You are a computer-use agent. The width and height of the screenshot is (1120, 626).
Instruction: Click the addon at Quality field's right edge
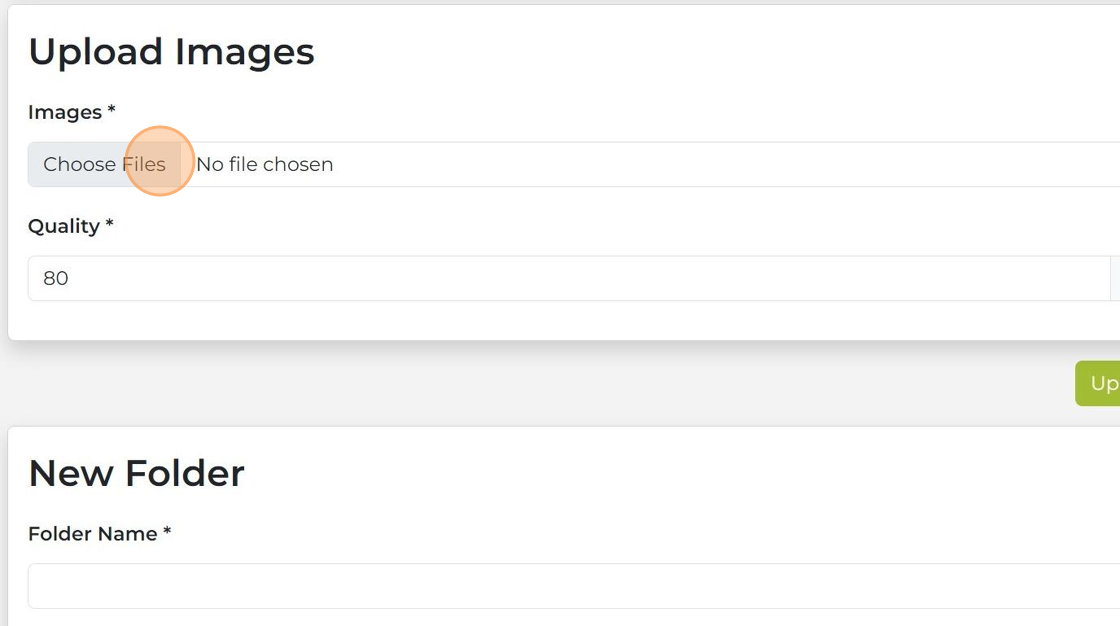[1114, 278]
